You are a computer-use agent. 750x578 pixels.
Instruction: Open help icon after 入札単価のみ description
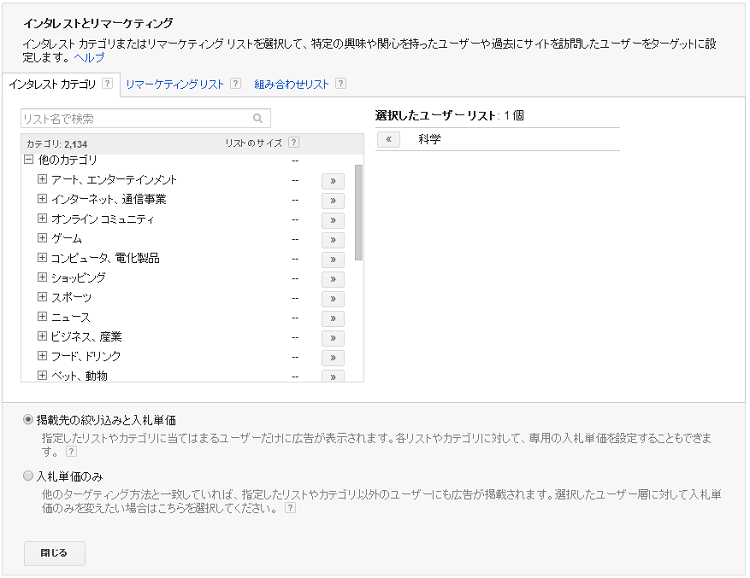pyautogui.click(x=290, y=508)
